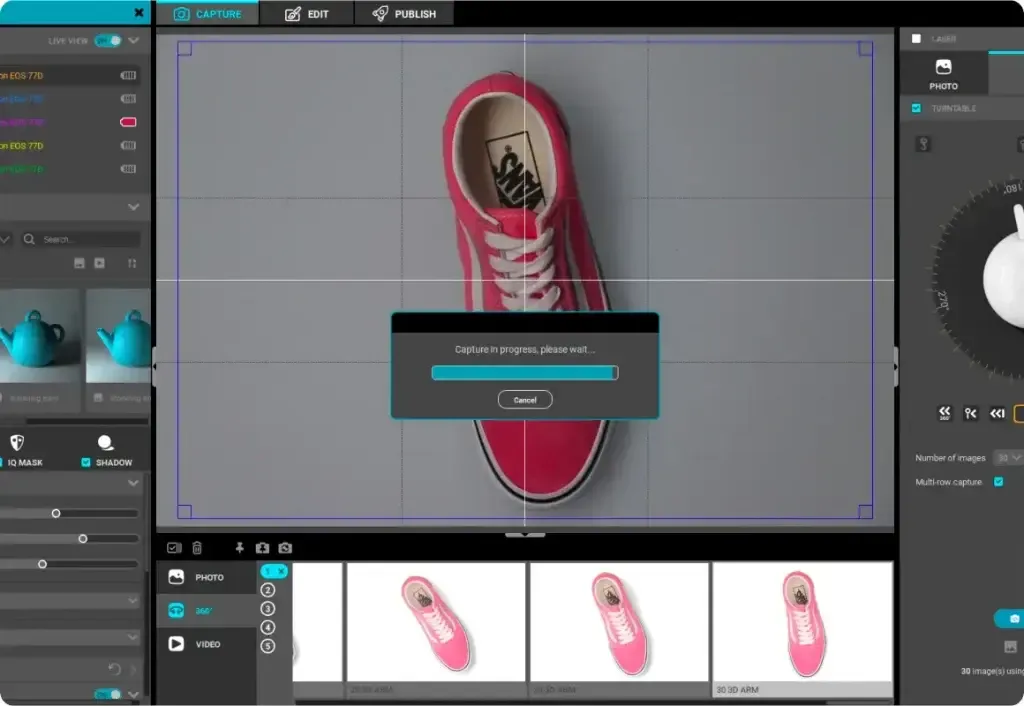Disable the Multi-row capture checkbox
Screen dimensions: 1024x706
point(998,482)
